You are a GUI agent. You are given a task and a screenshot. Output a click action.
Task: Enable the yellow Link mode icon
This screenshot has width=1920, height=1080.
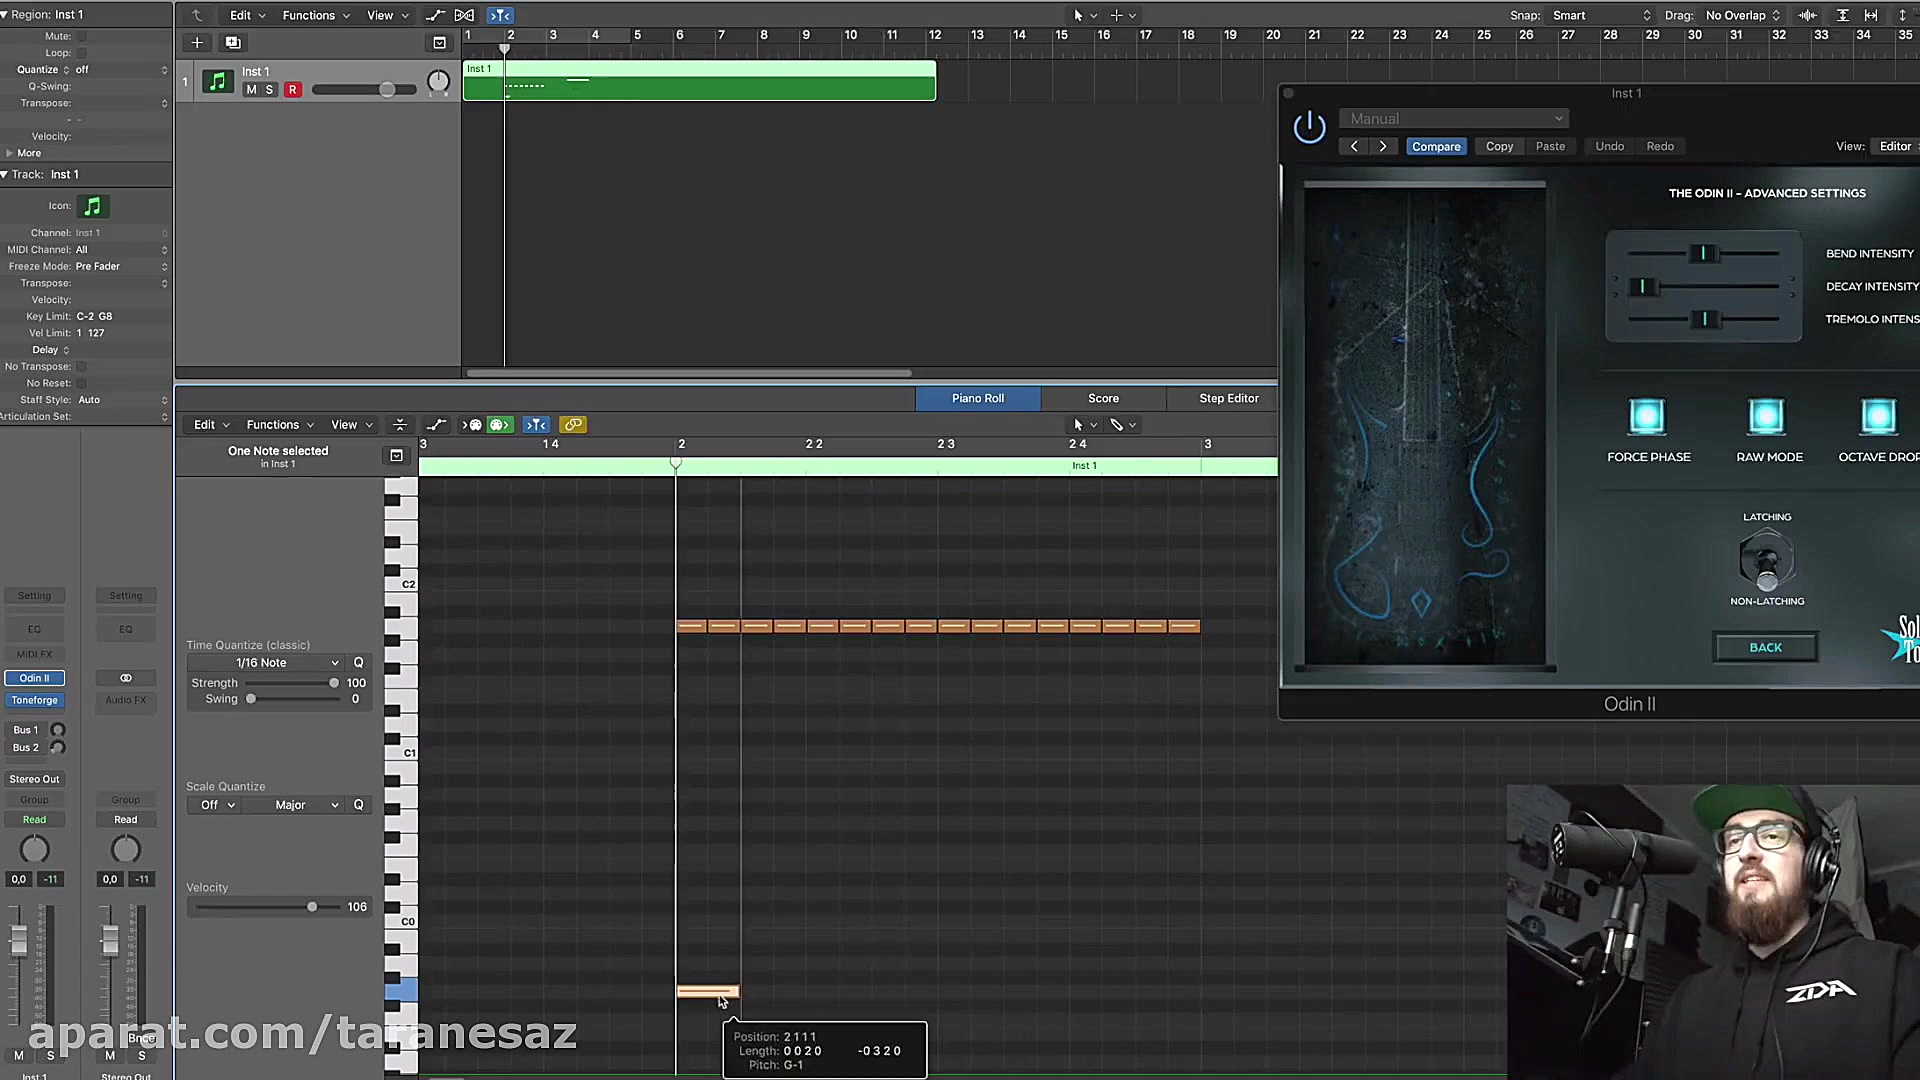572,424
